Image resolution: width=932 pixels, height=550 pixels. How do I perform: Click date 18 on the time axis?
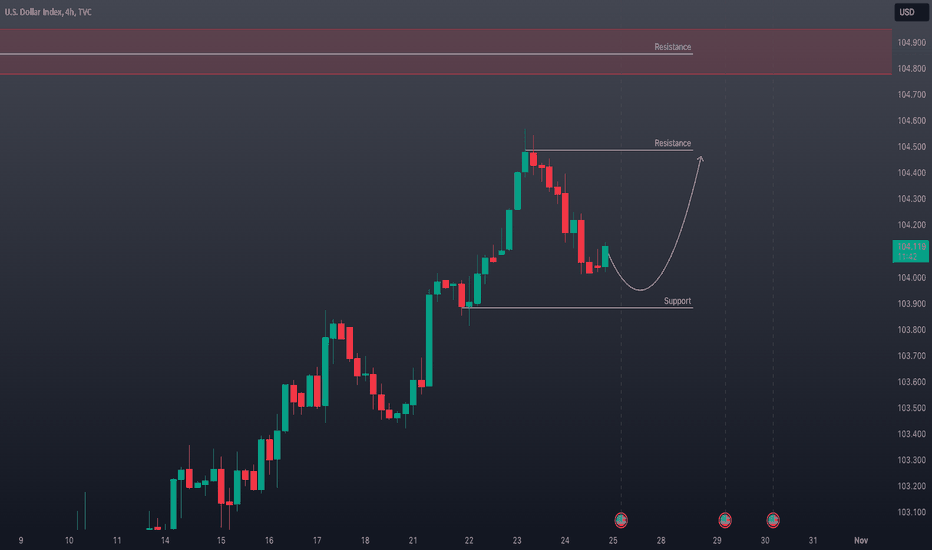click(365, 540)
